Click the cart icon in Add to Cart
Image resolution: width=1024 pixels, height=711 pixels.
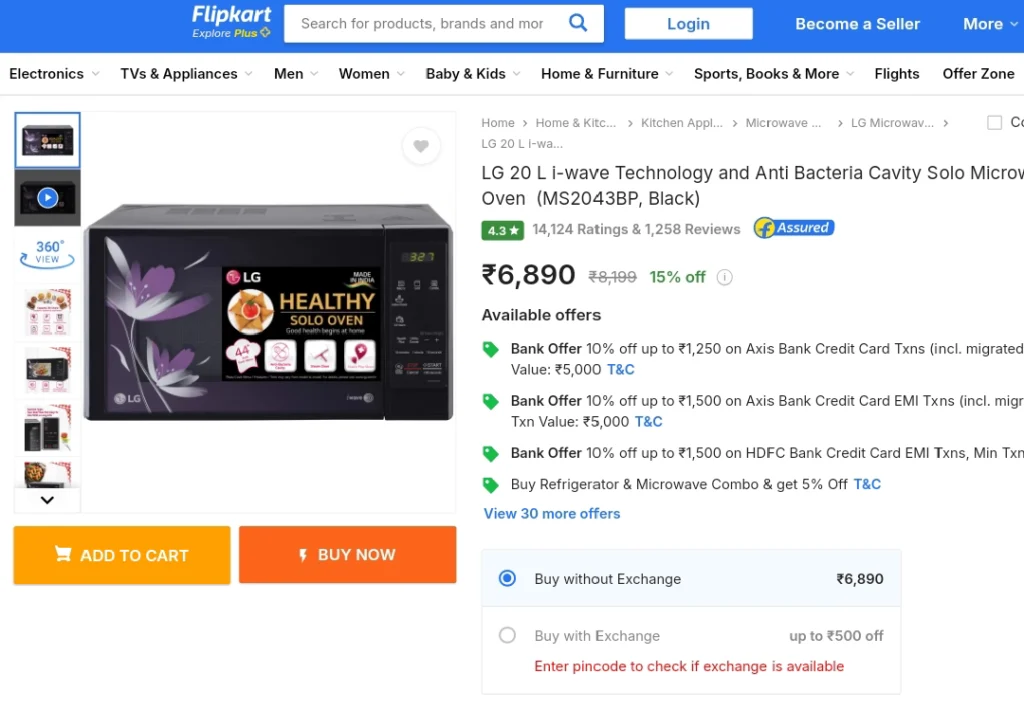pos(63,554)
